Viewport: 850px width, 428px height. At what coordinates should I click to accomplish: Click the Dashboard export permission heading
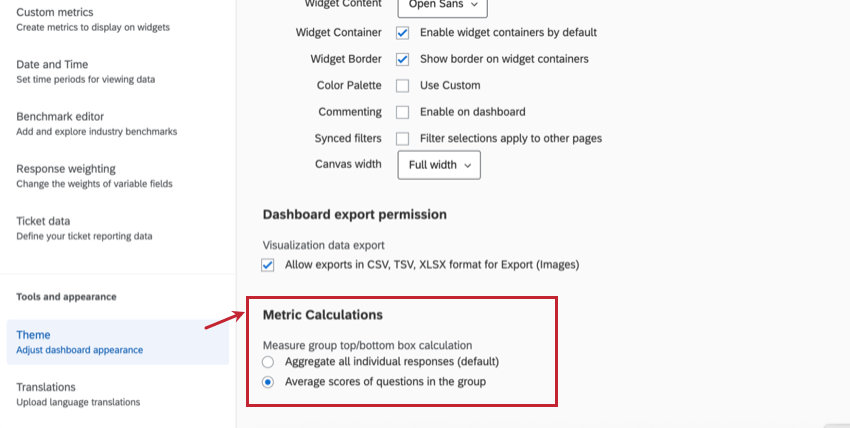pyautogui.click(x=354, y=214)
